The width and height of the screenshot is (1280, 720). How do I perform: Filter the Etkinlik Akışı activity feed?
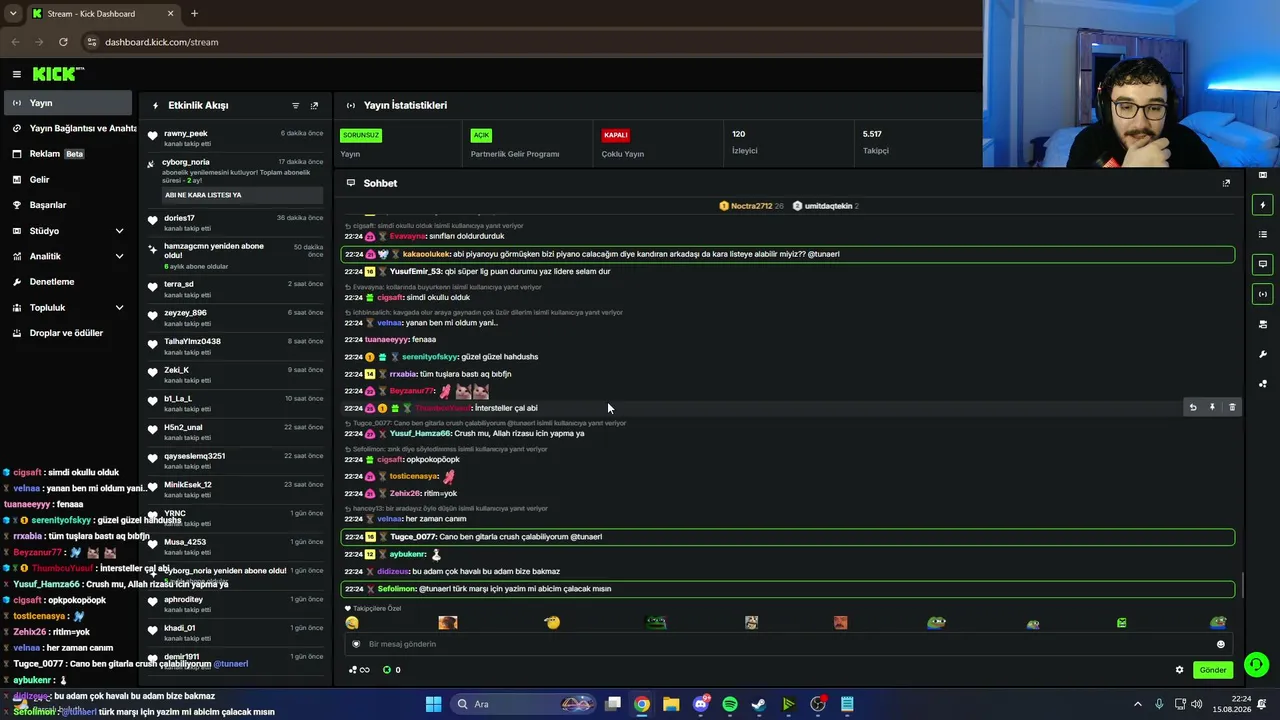click(295, 105)
